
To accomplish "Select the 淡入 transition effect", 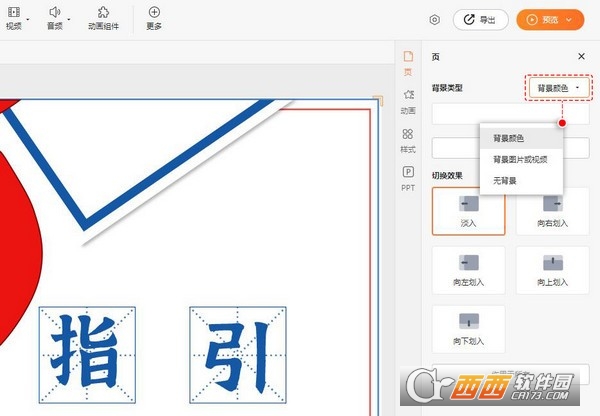I will tap(468, 211).
